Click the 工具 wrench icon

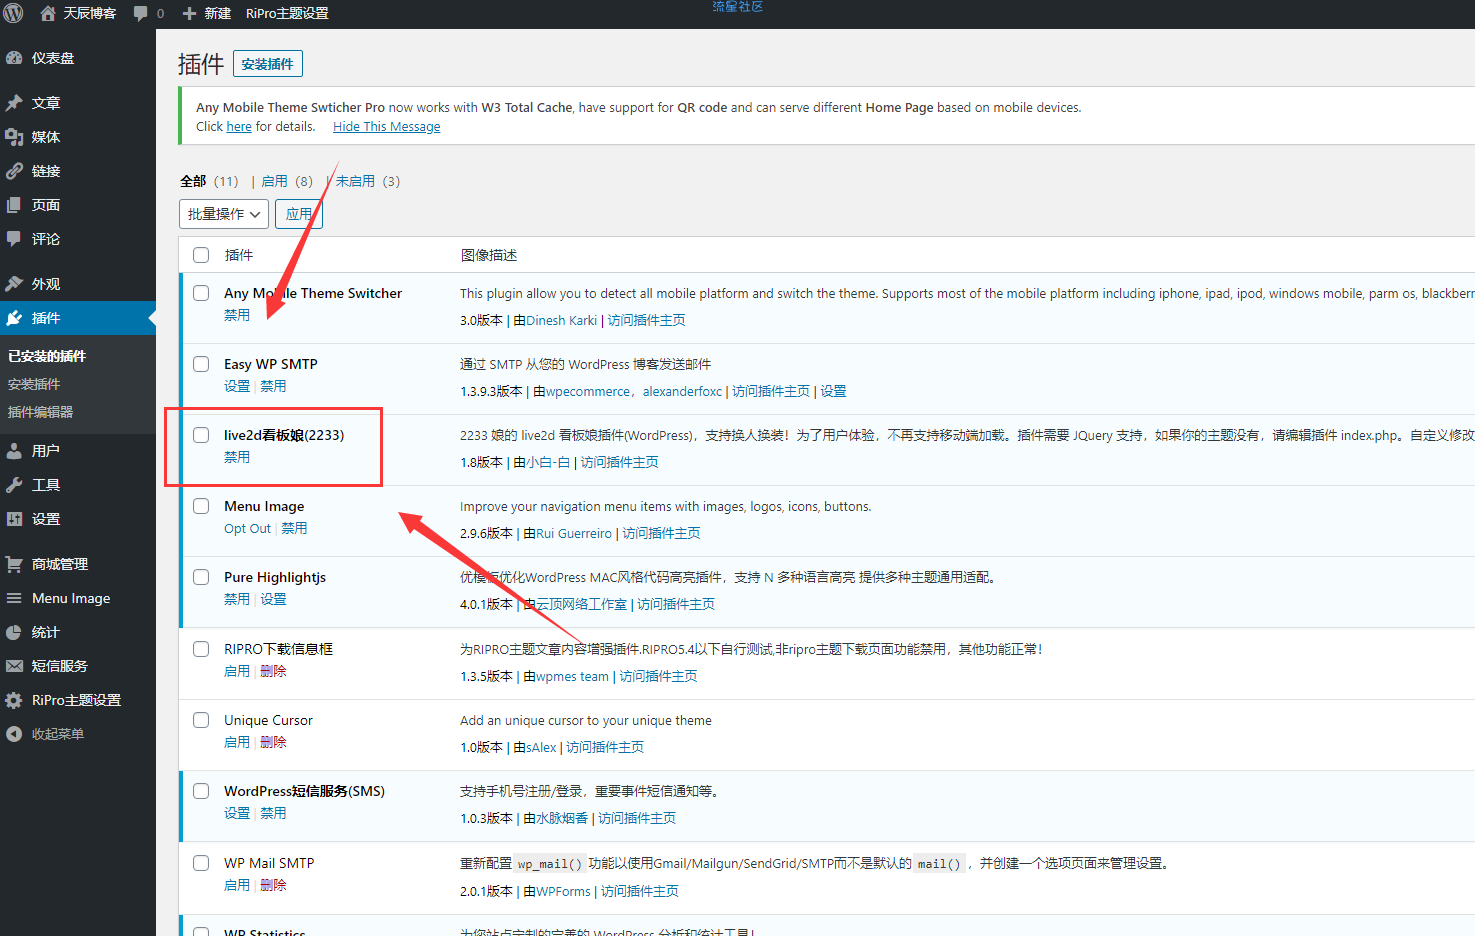(x=14, y=485)
